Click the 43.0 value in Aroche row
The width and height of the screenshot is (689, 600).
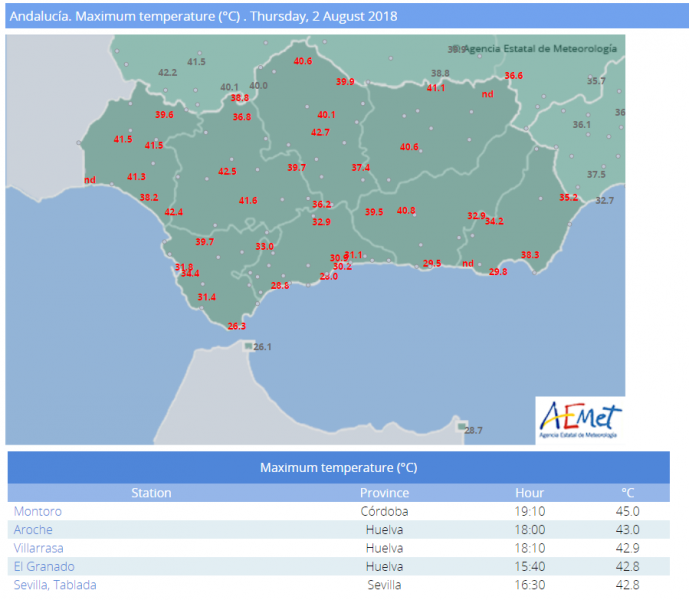click(627, 530)
